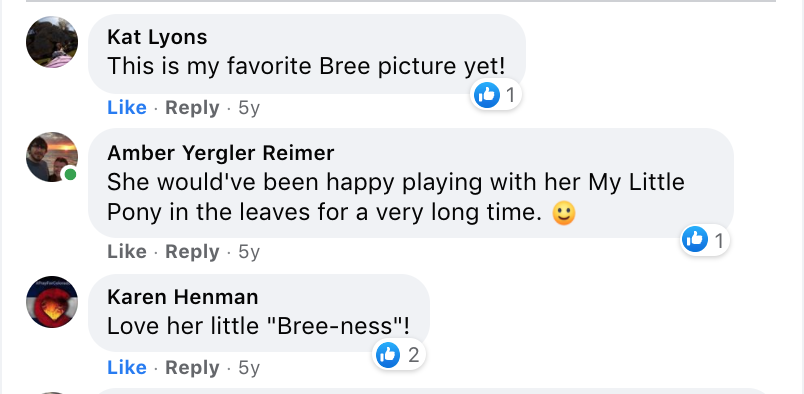Open Amber Yergler Reimer's profile photo
Screen dimensions: 804x394
(52, 157)
